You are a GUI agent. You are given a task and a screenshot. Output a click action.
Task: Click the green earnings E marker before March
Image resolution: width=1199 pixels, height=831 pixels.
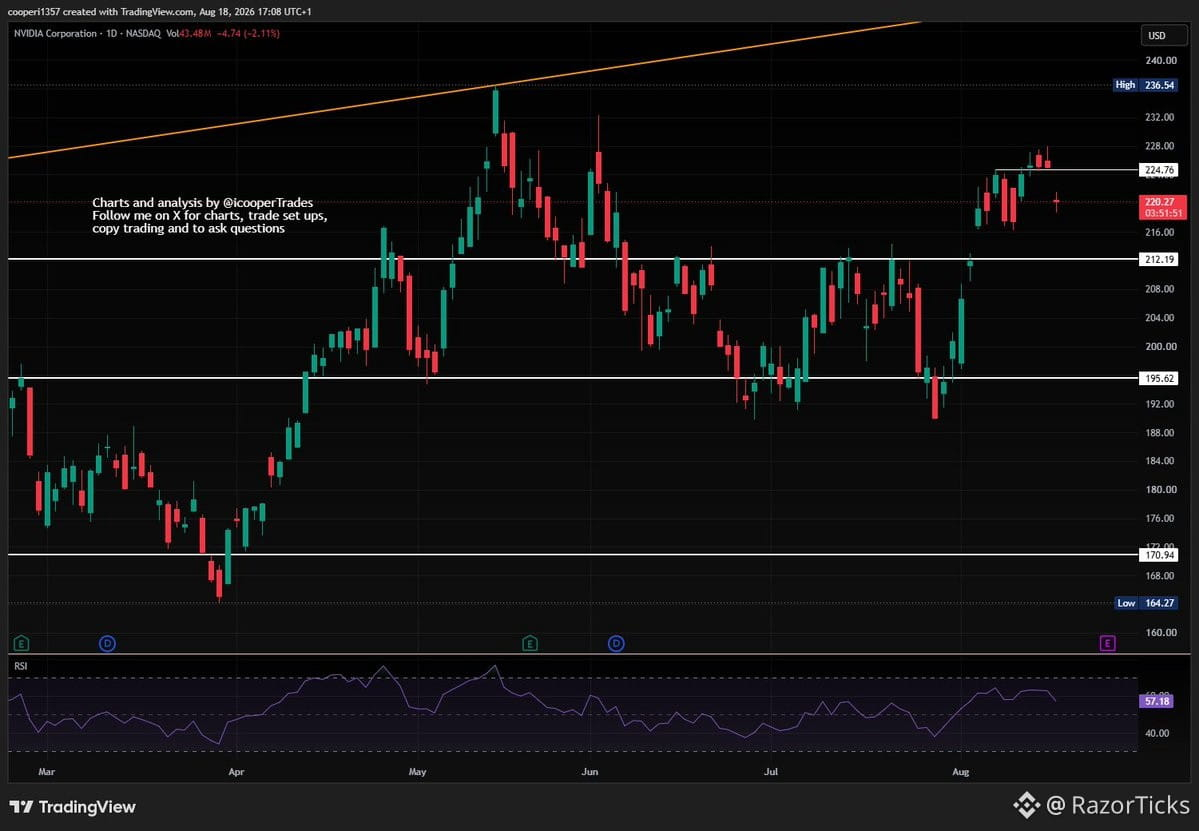click(21, 644)
